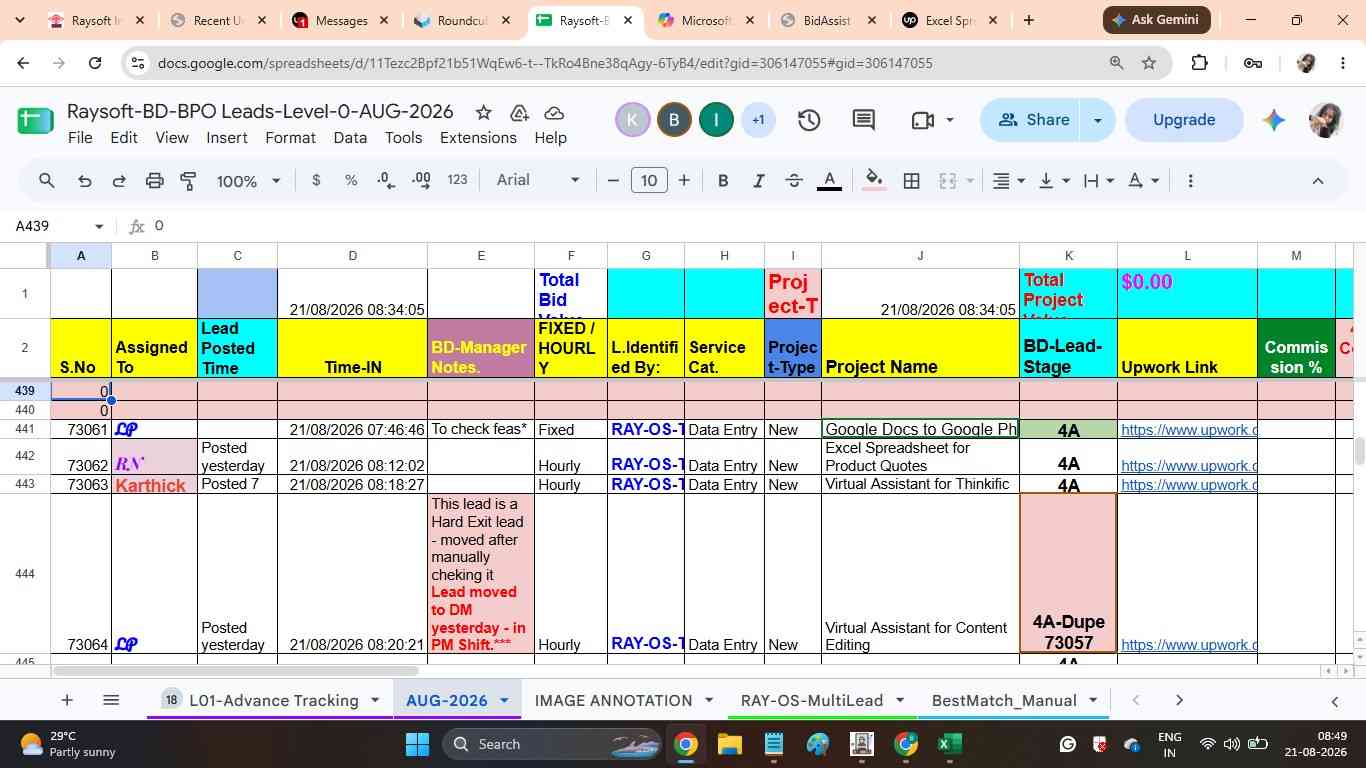
Task: Switch to IMAGE ANNOTATION sheet tab
Action: [613, 700]
